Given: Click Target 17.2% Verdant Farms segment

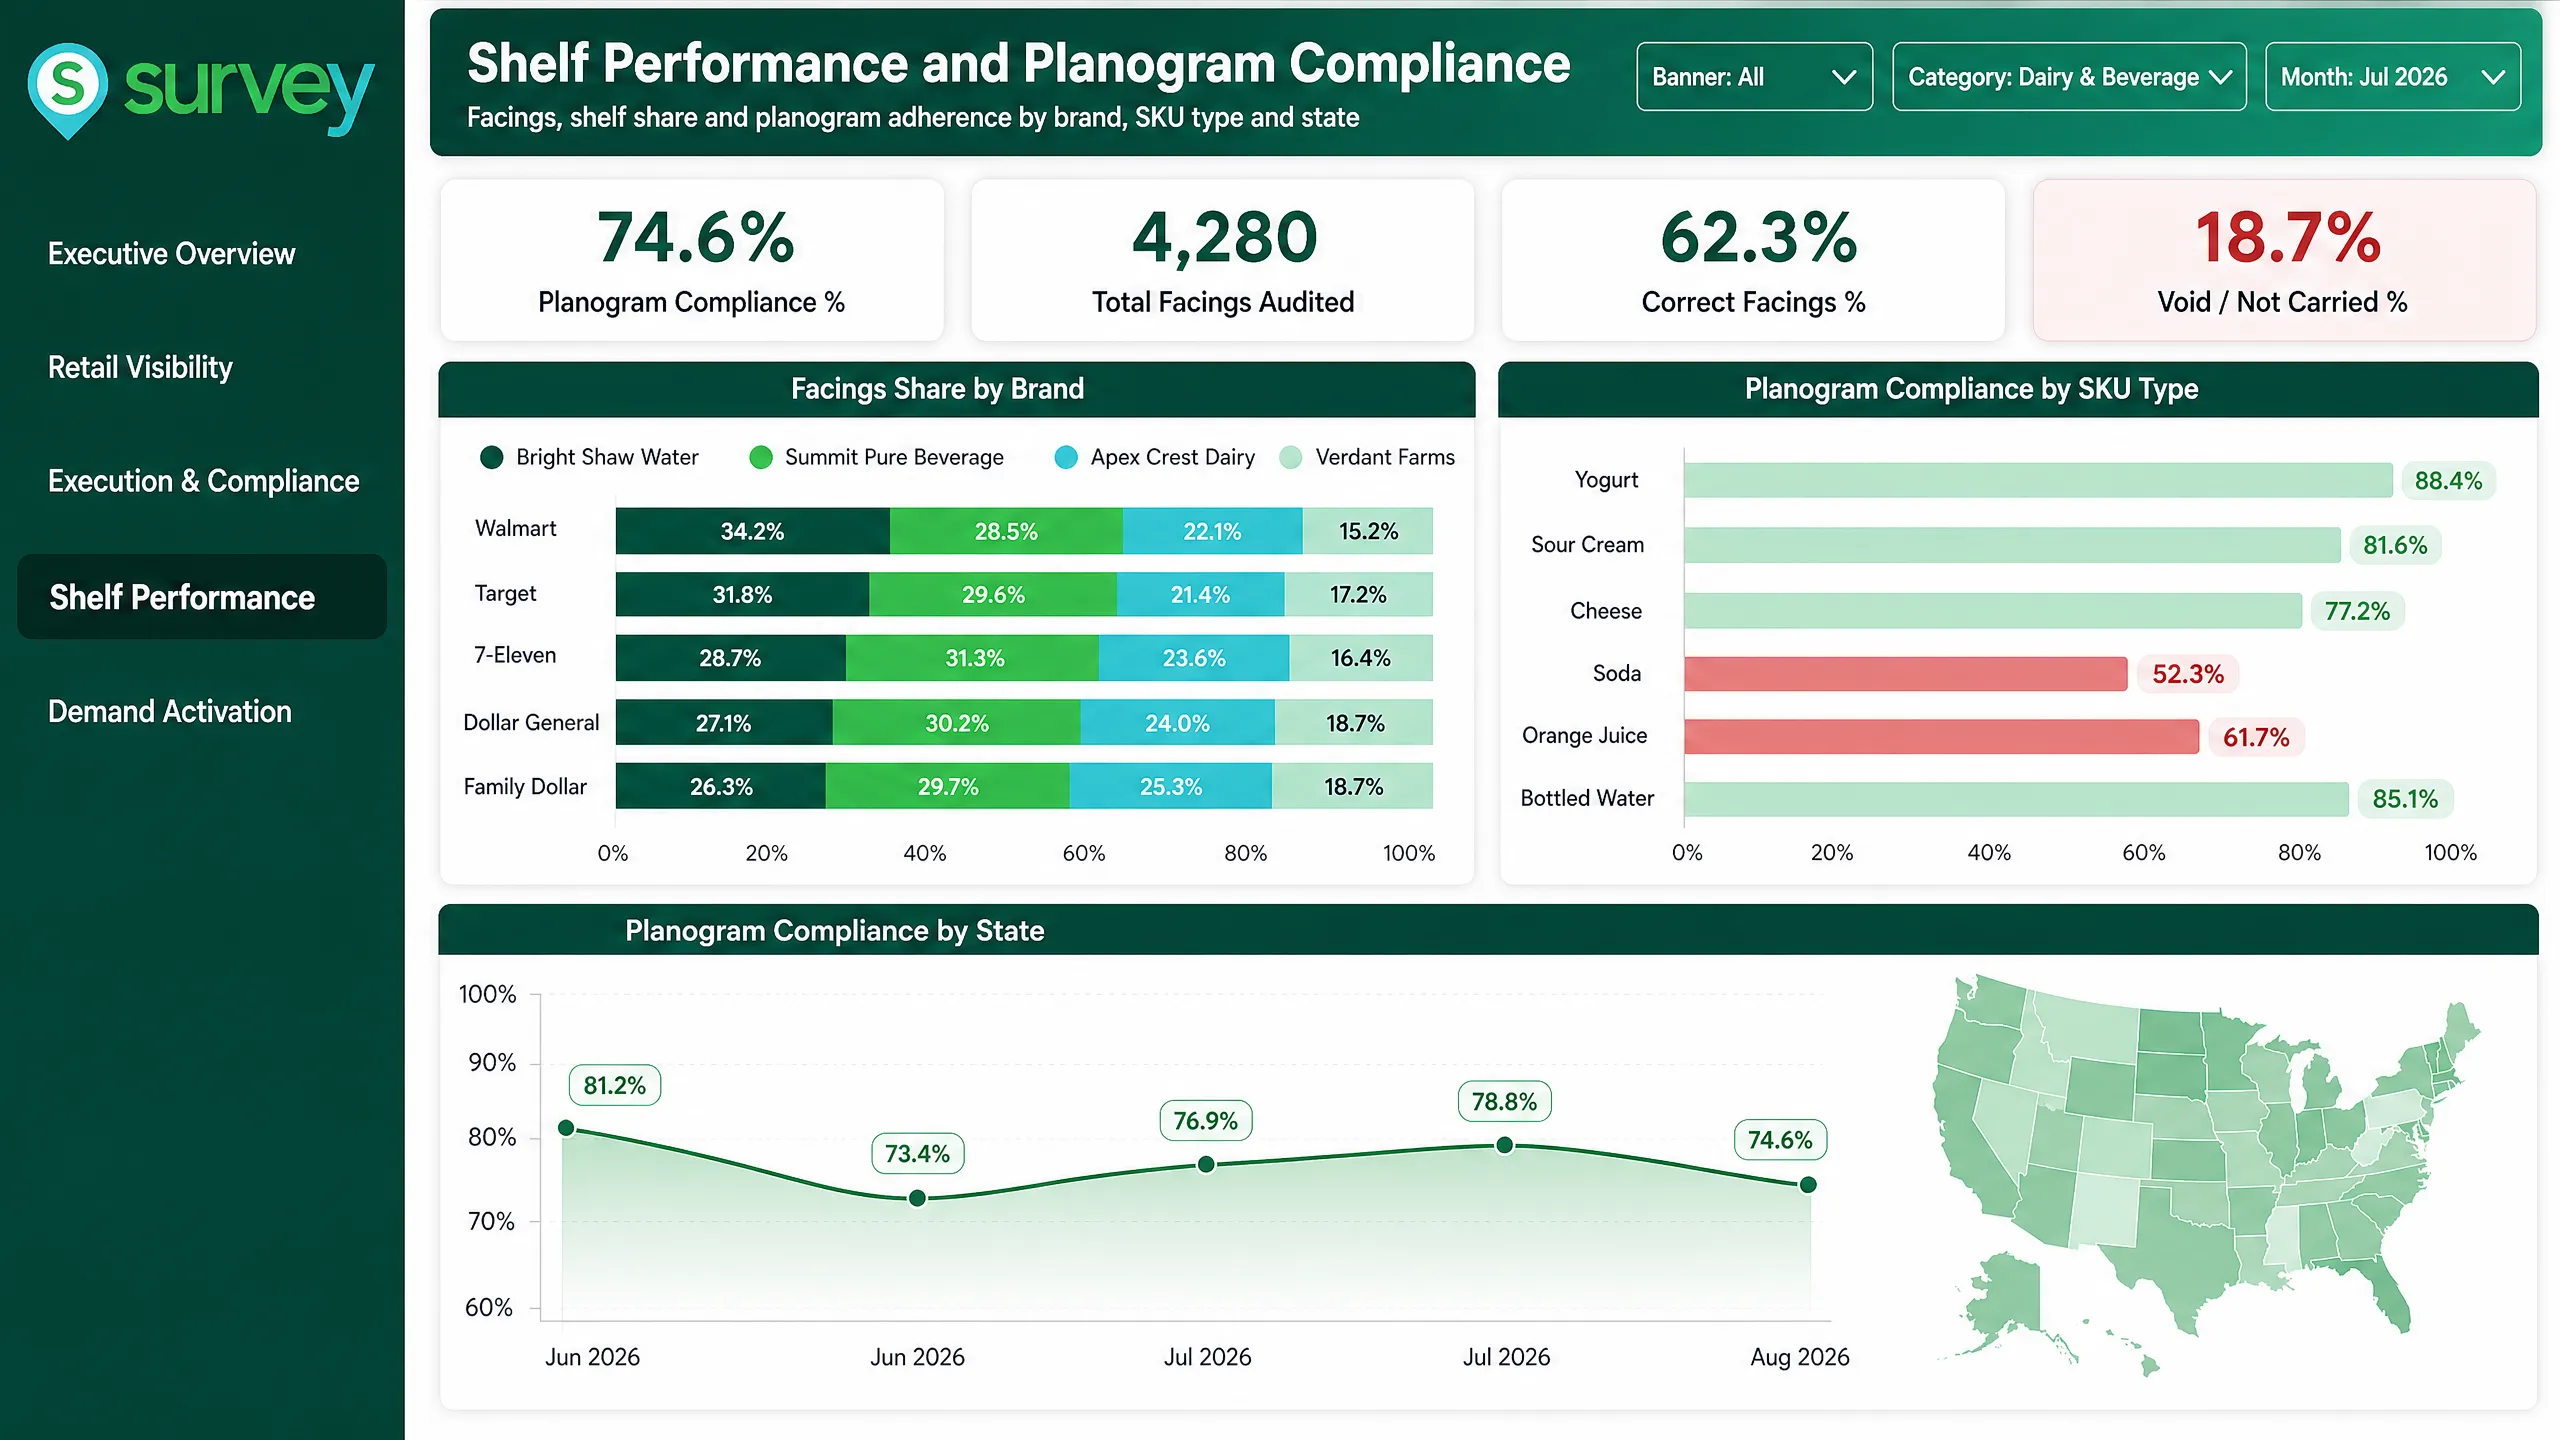Looking at the screenshot, I should pos(1358,595).
